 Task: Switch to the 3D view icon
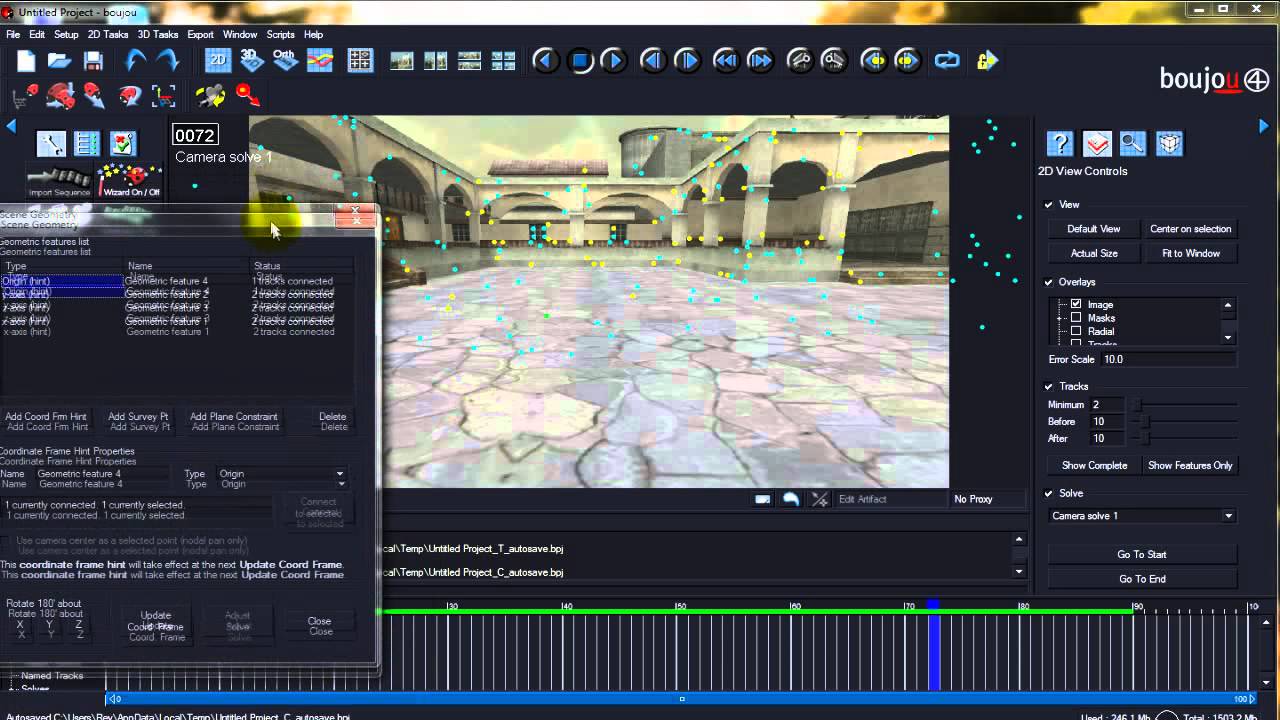pos(252,61)
